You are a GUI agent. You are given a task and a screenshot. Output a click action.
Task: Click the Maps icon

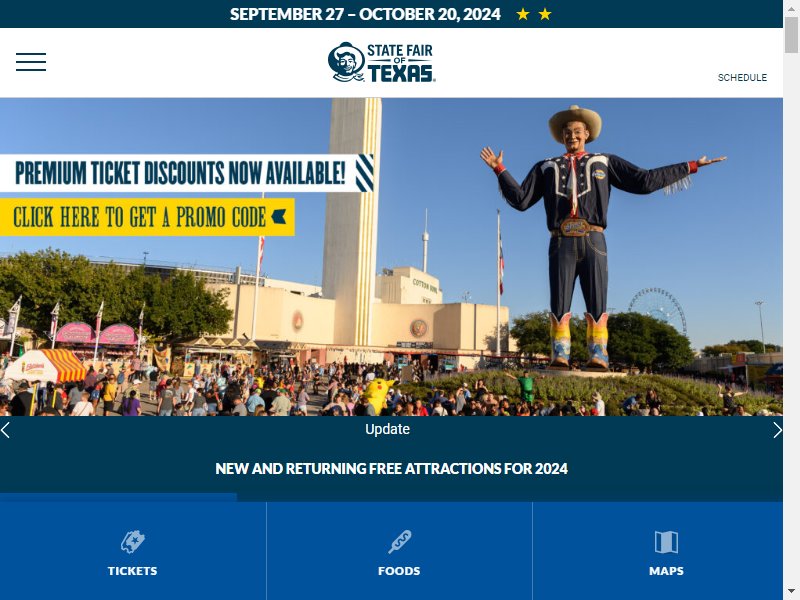tap(666, 542)
